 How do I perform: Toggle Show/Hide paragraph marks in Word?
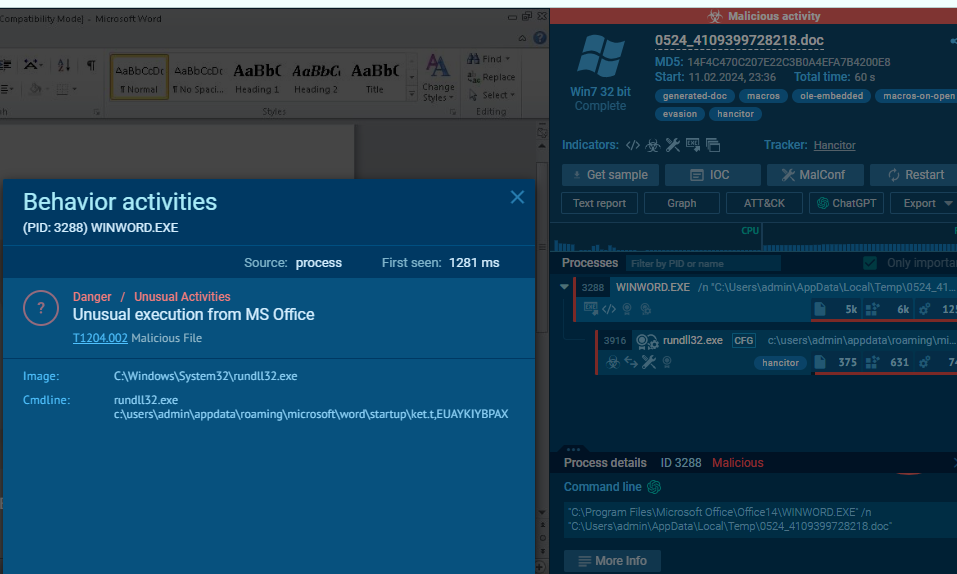point(91,65)
